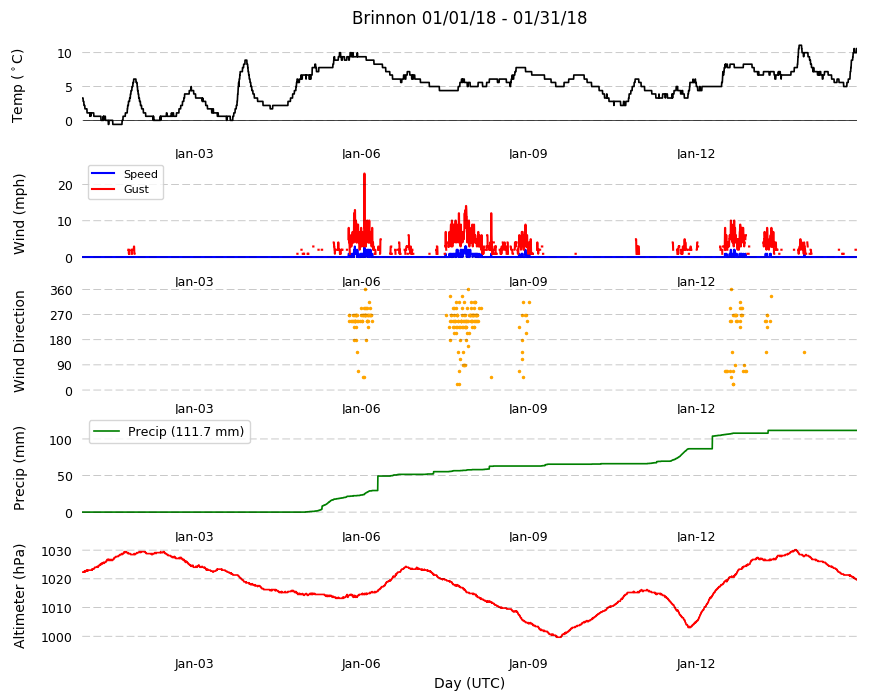The width and height of the screenshot is (870, 700).
Task: Click the Precip (mm) y-axis label
Action: [19, 468]
